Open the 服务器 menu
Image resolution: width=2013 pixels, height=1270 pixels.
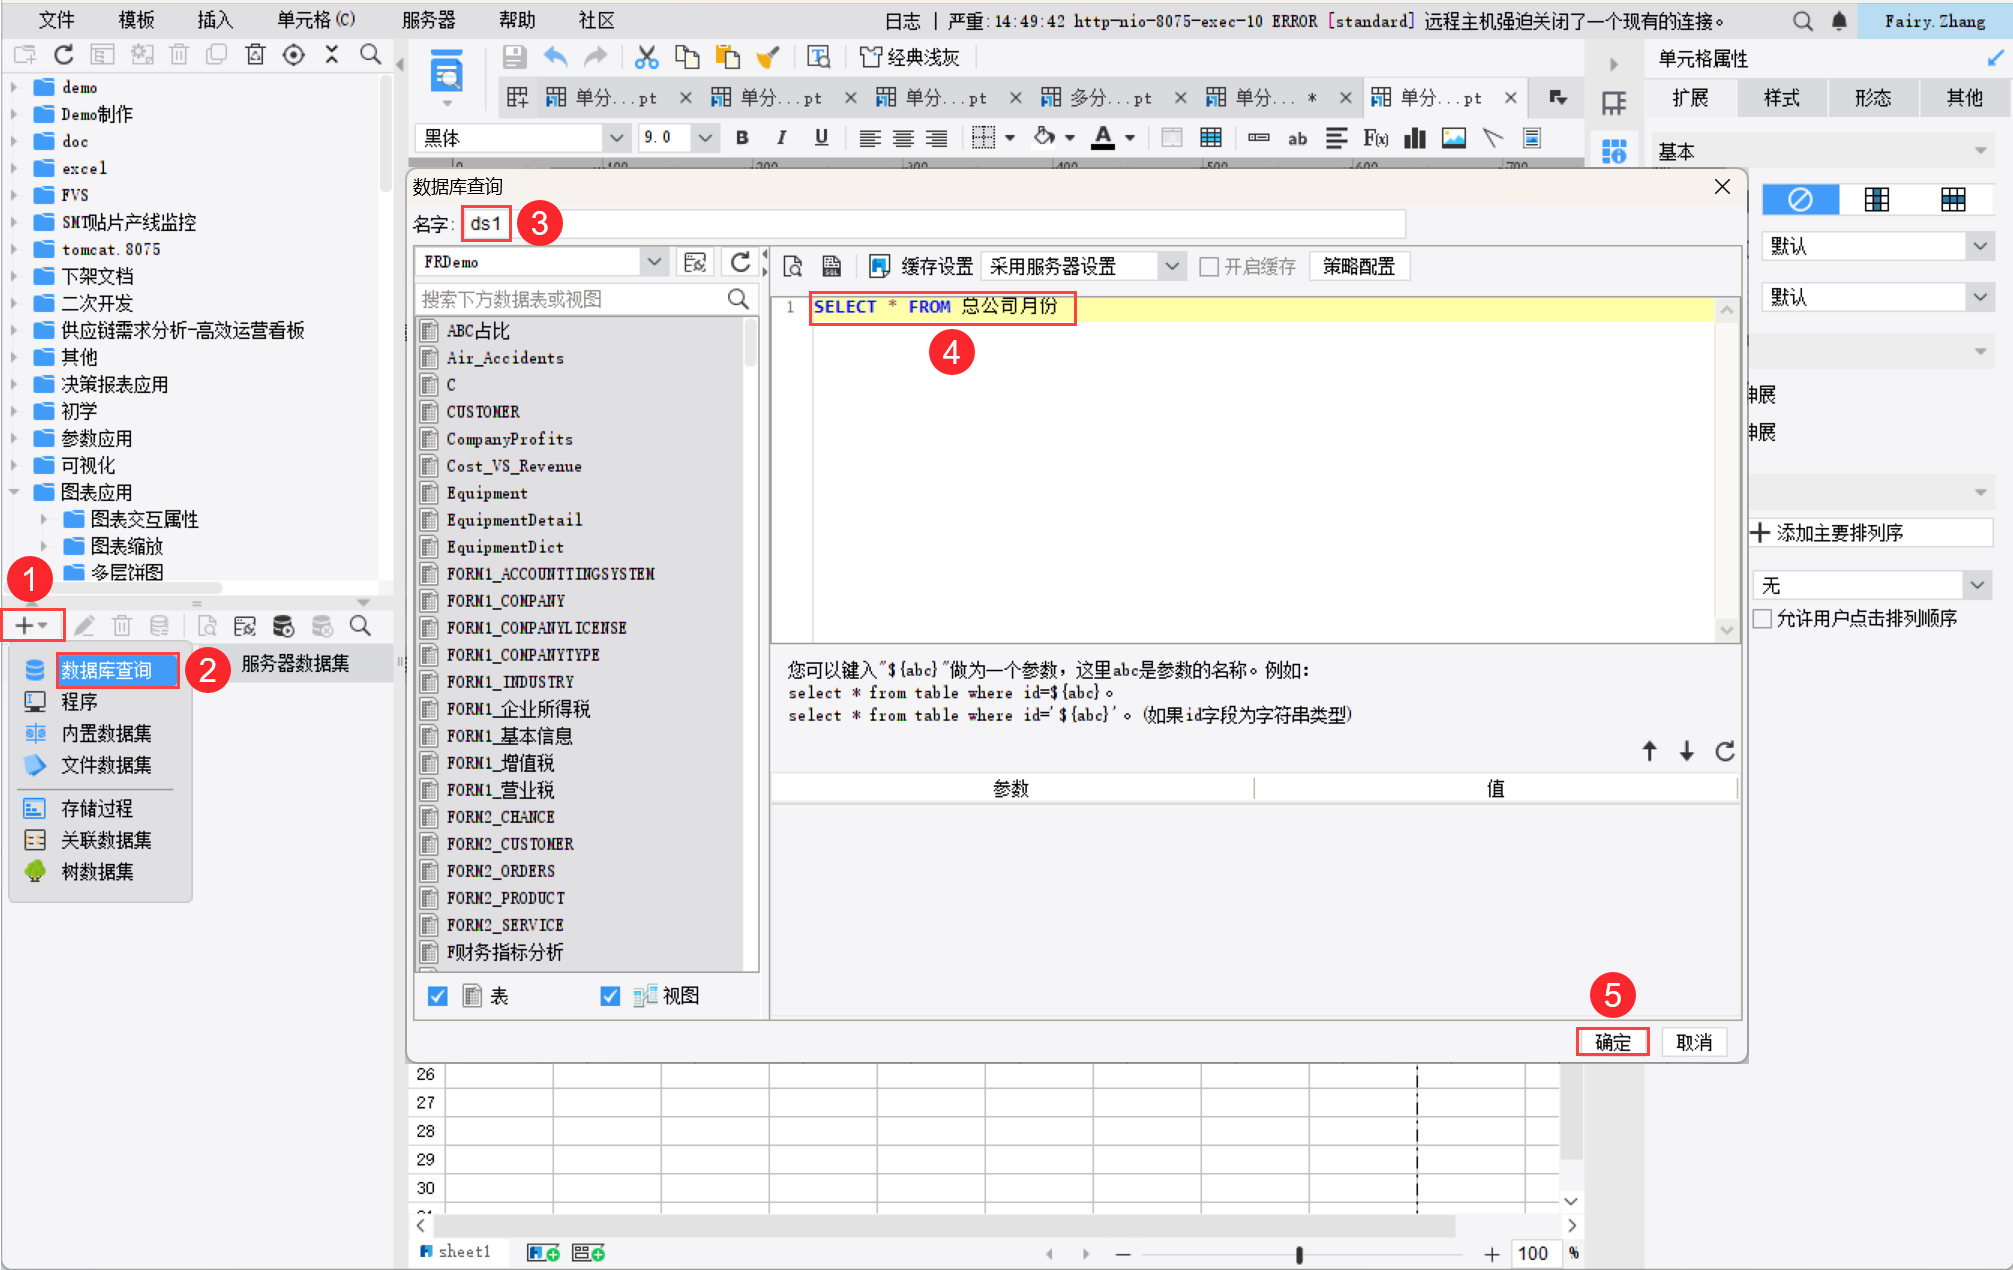pyautogui.click(x=428, y=20)
